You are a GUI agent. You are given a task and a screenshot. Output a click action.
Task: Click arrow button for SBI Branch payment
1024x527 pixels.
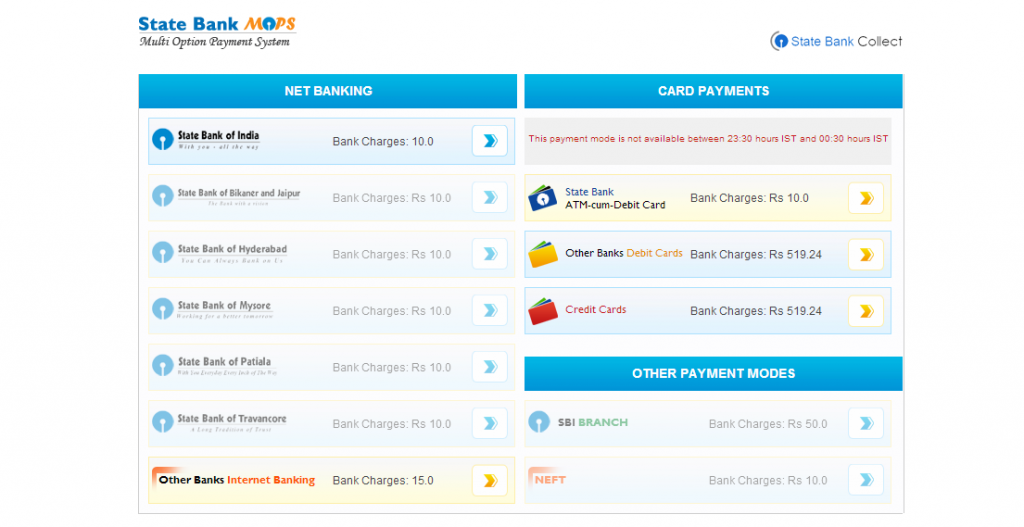click(x=866, y=423)
